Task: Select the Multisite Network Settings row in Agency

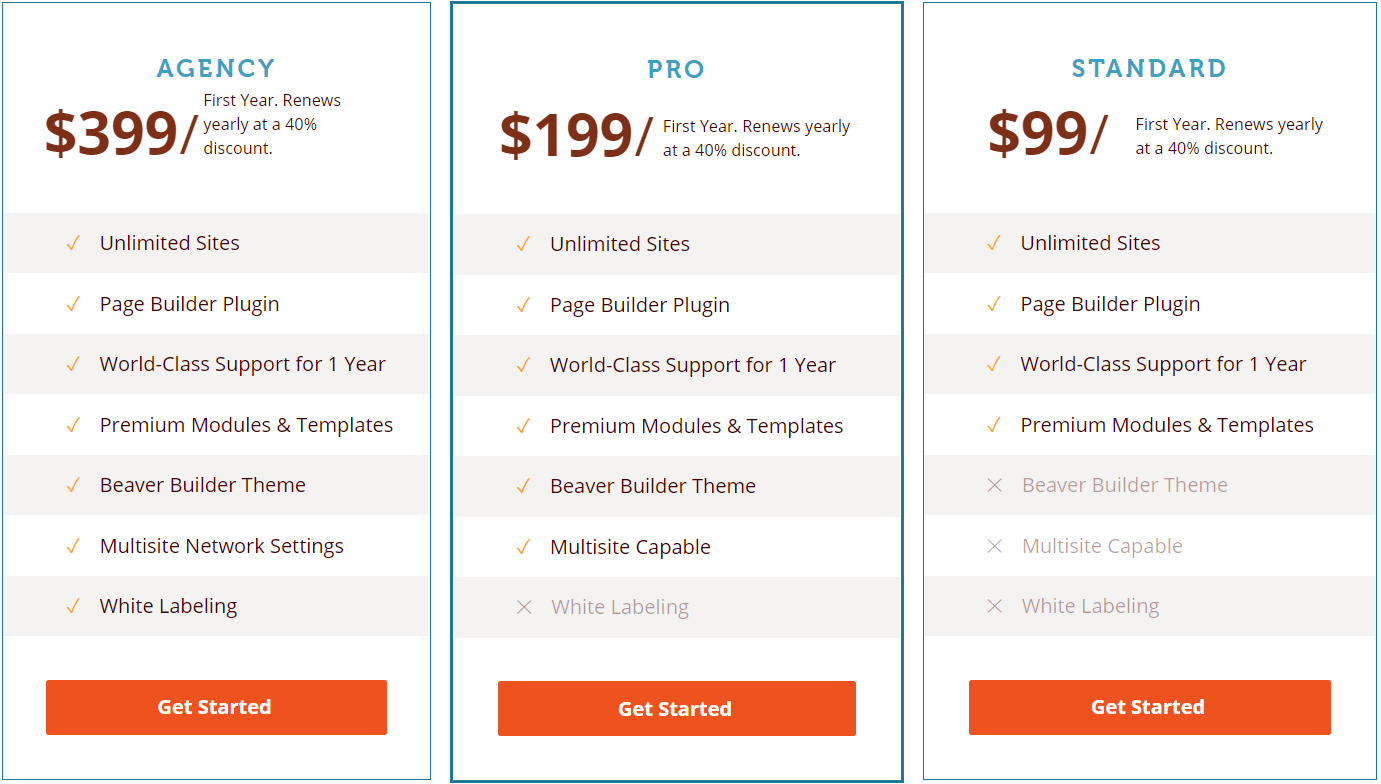Action: point(221,546)
